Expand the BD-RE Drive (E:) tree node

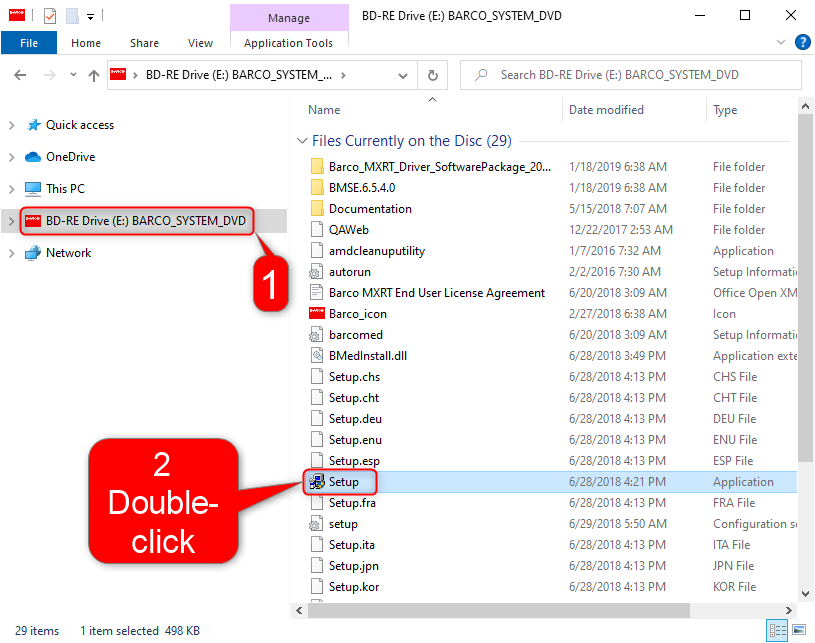coord(12,221)
